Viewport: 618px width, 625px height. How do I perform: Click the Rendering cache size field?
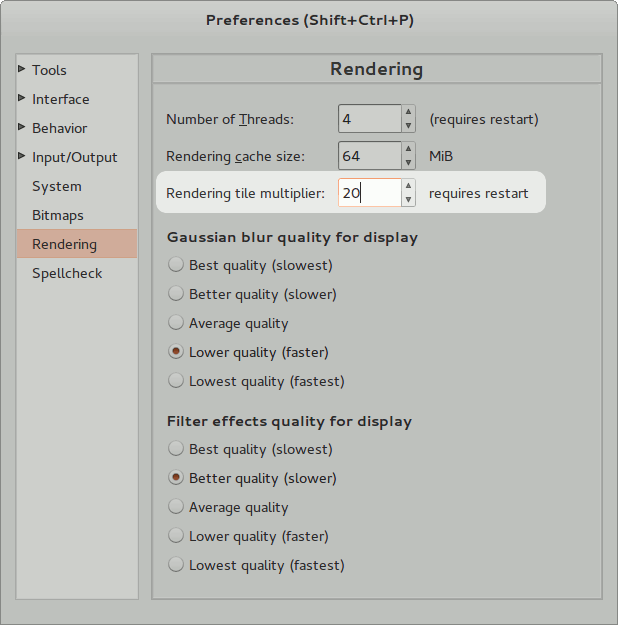368,156
